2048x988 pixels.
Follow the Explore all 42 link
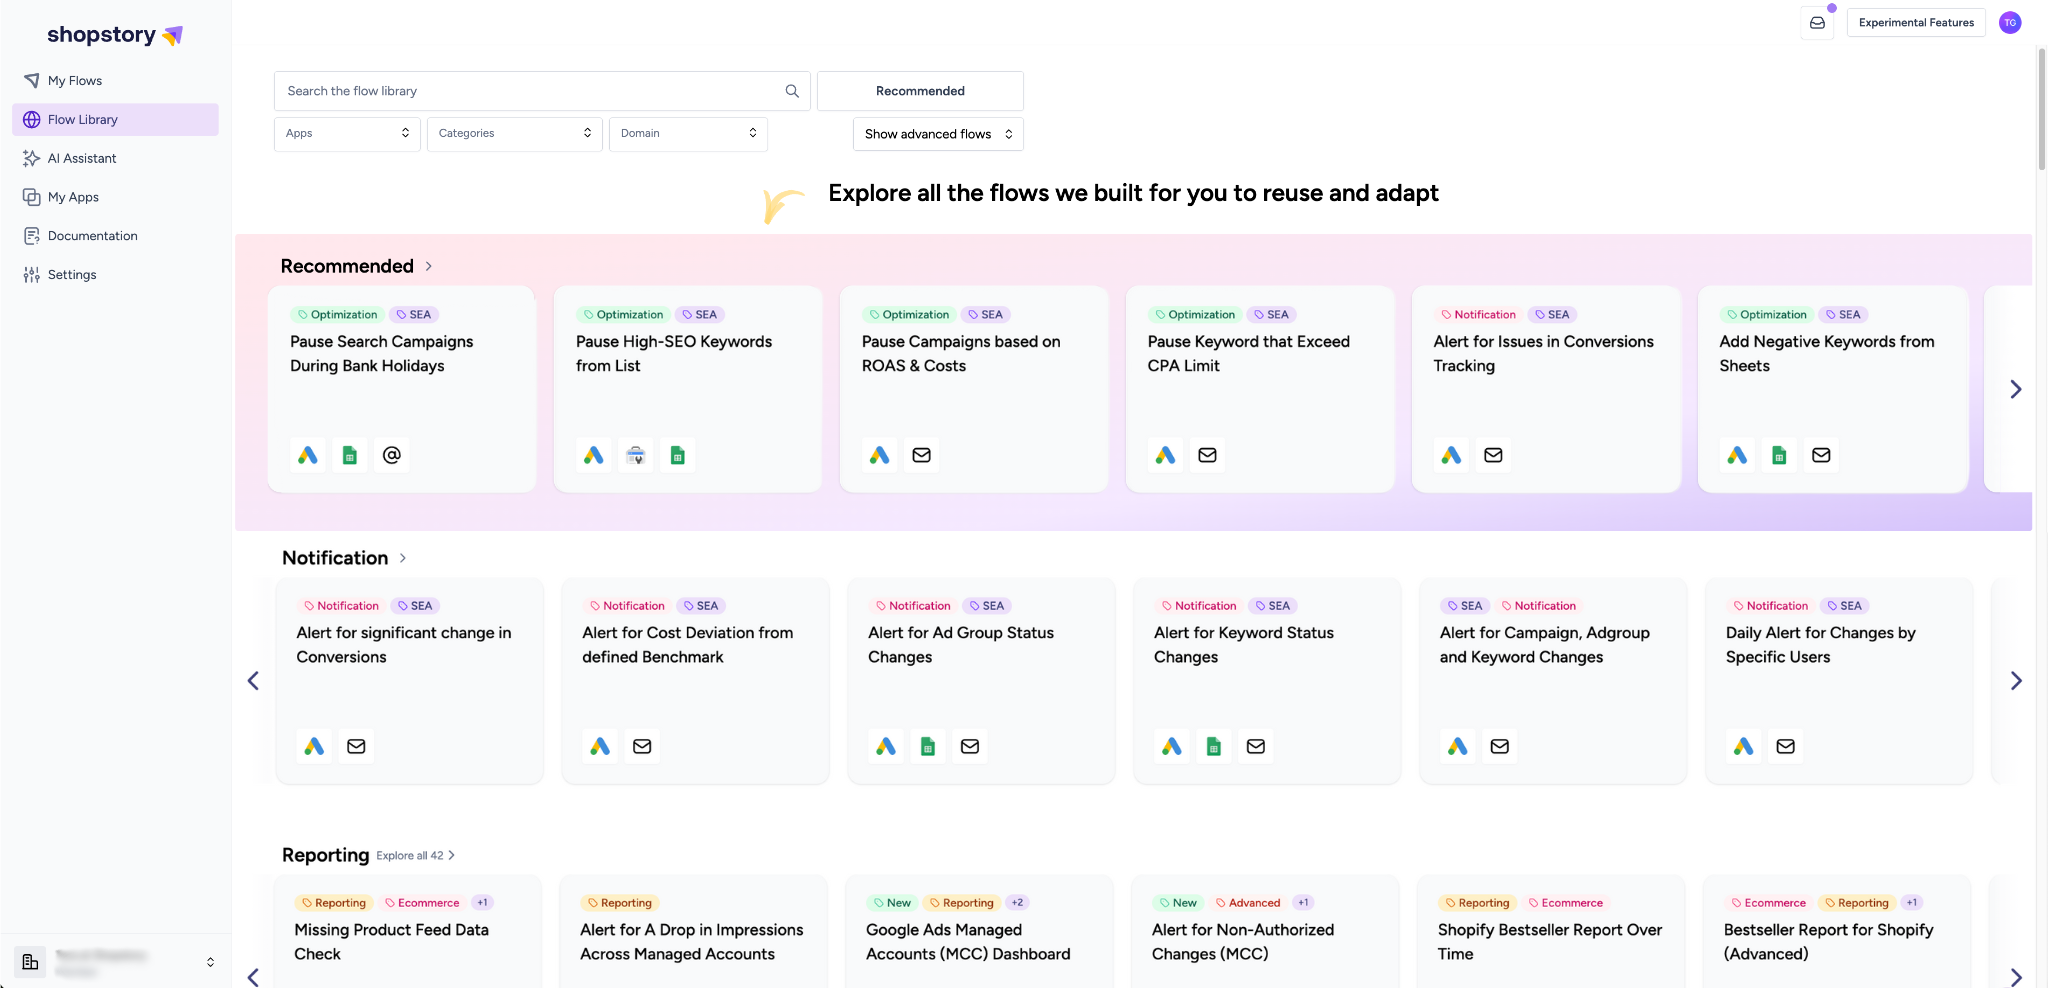415,856
